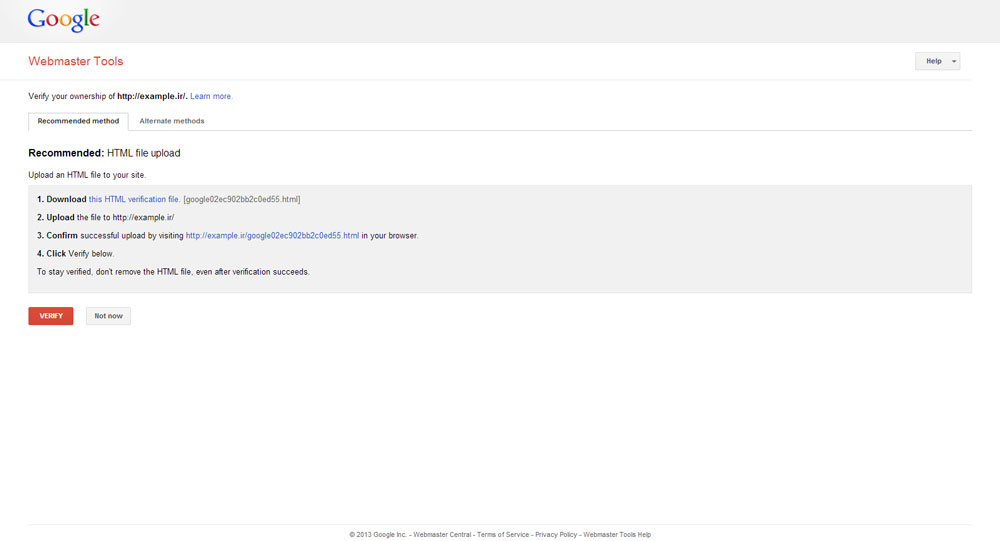Open Webmaster Central footer link
The image size is (1000, 541).
442,535
